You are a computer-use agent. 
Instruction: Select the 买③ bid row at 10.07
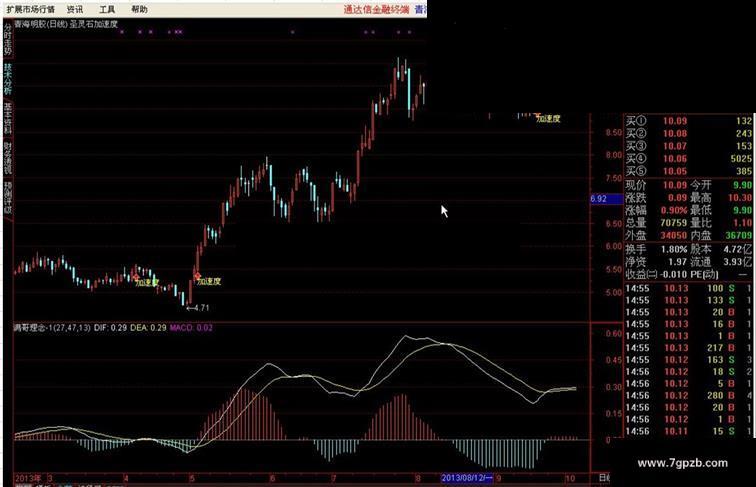click(689, 146)
